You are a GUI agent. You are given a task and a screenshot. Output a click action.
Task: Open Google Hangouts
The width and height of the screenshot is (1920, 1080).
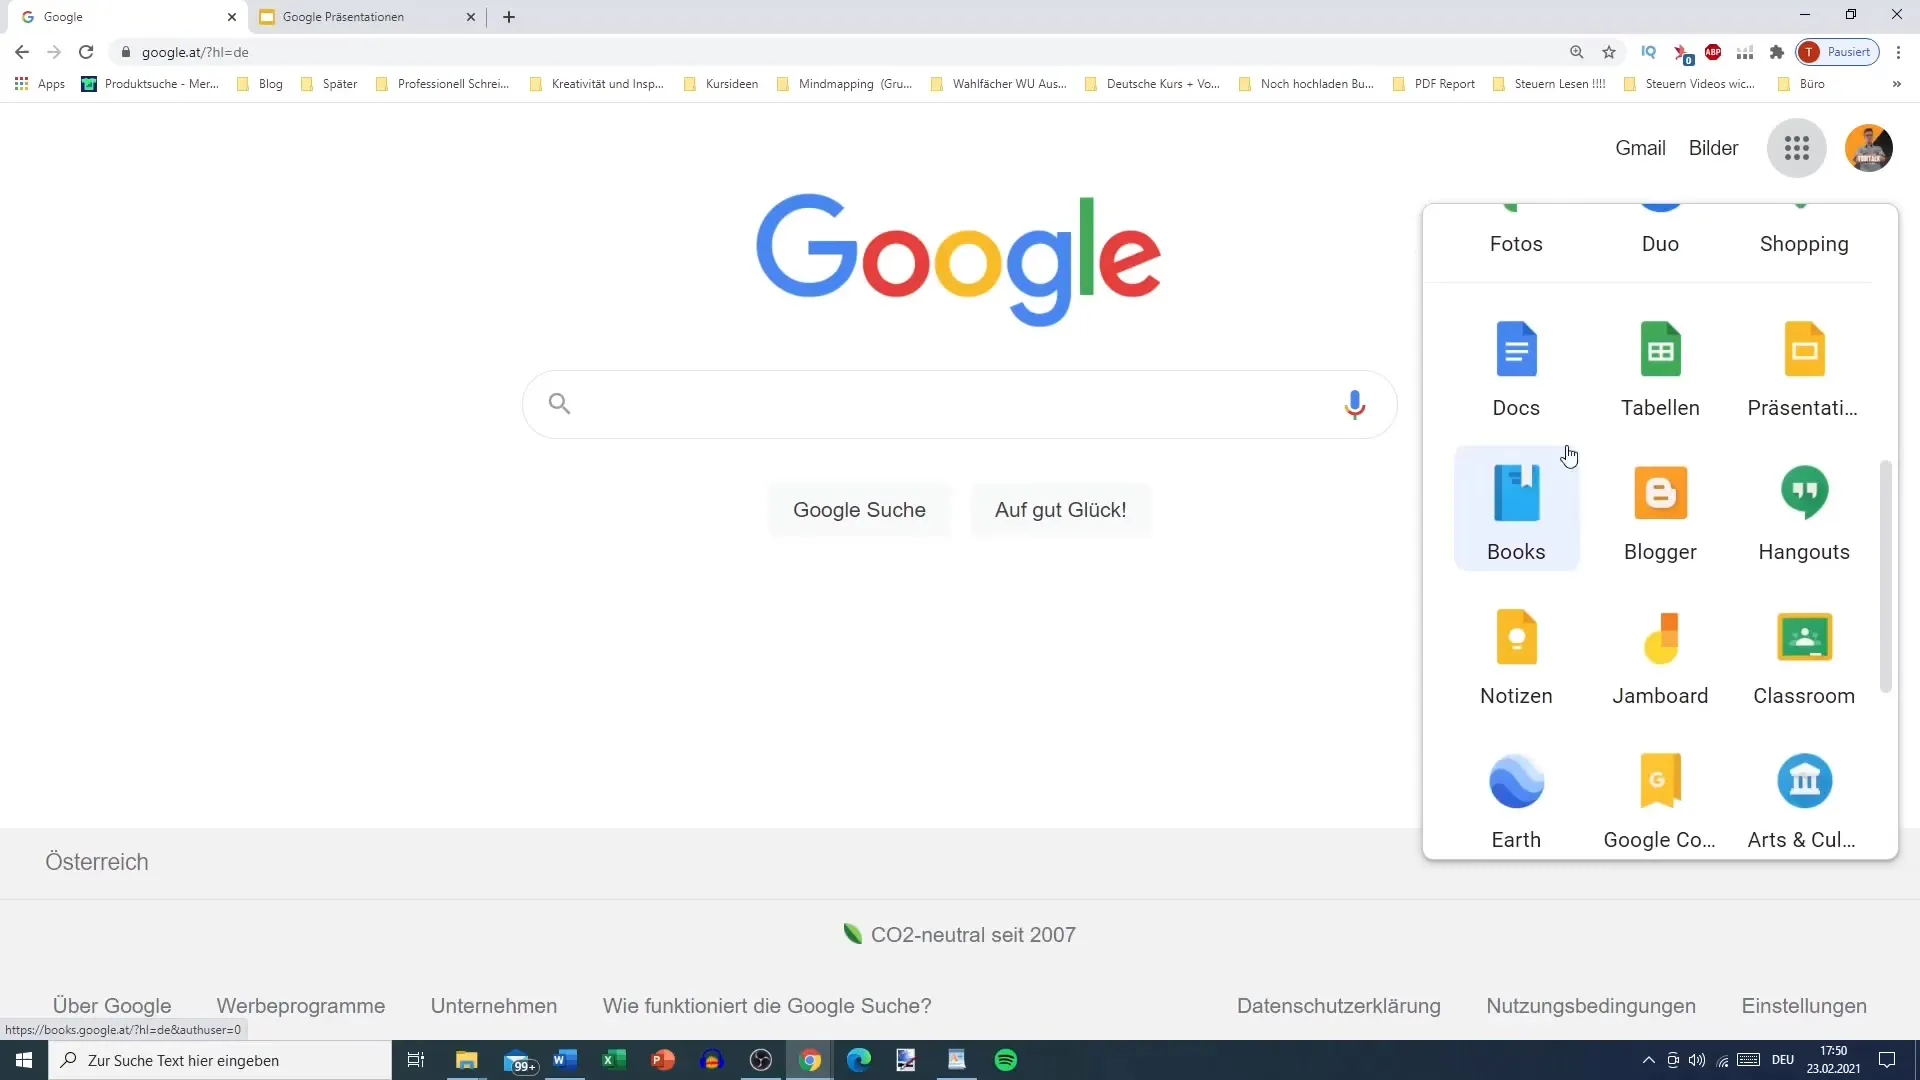point(1805,512)
